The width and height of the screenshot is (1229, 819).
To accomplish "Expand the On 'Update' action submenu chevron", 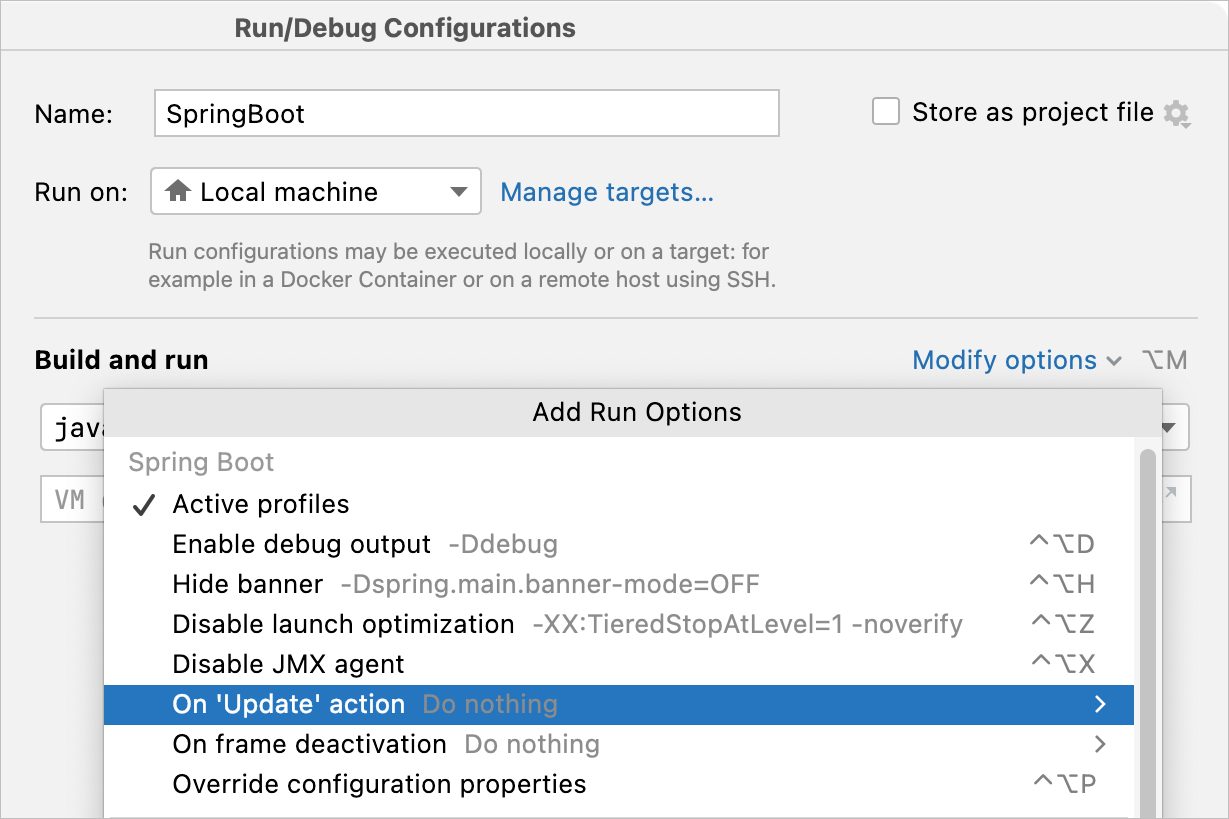I will [1100, 704].
